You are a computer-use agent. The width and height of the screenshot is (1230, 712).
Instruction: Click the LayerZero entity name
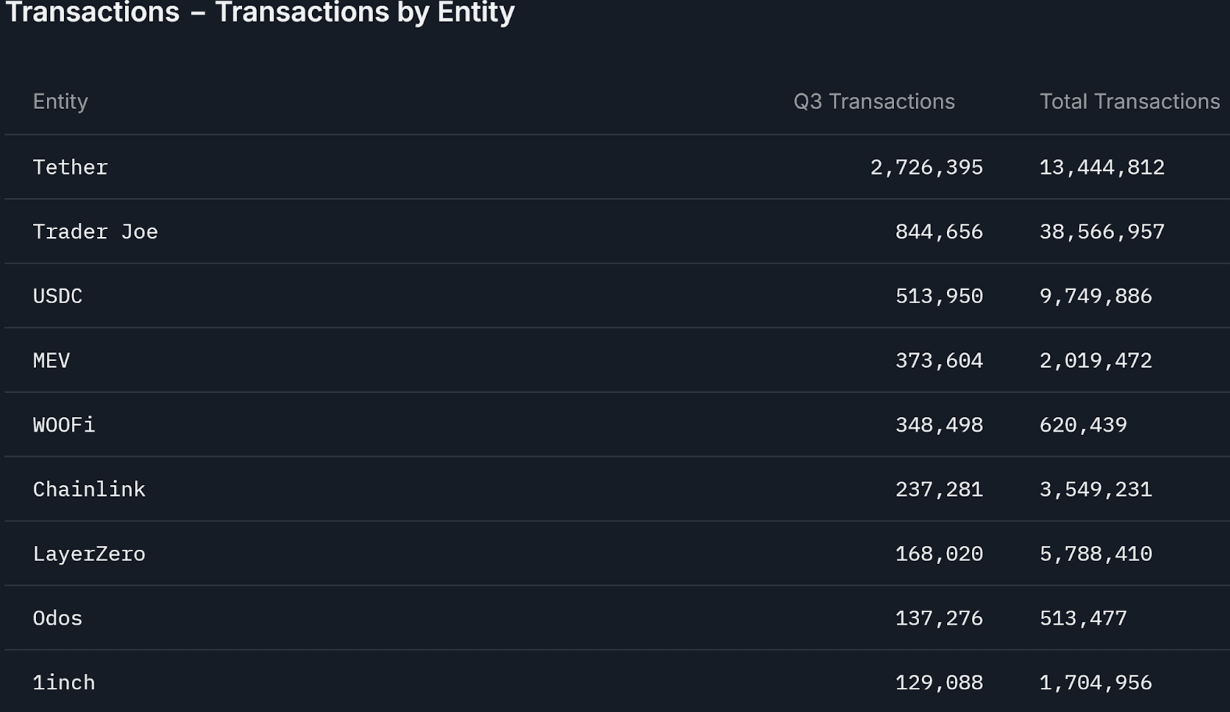(x=89, y=554)
